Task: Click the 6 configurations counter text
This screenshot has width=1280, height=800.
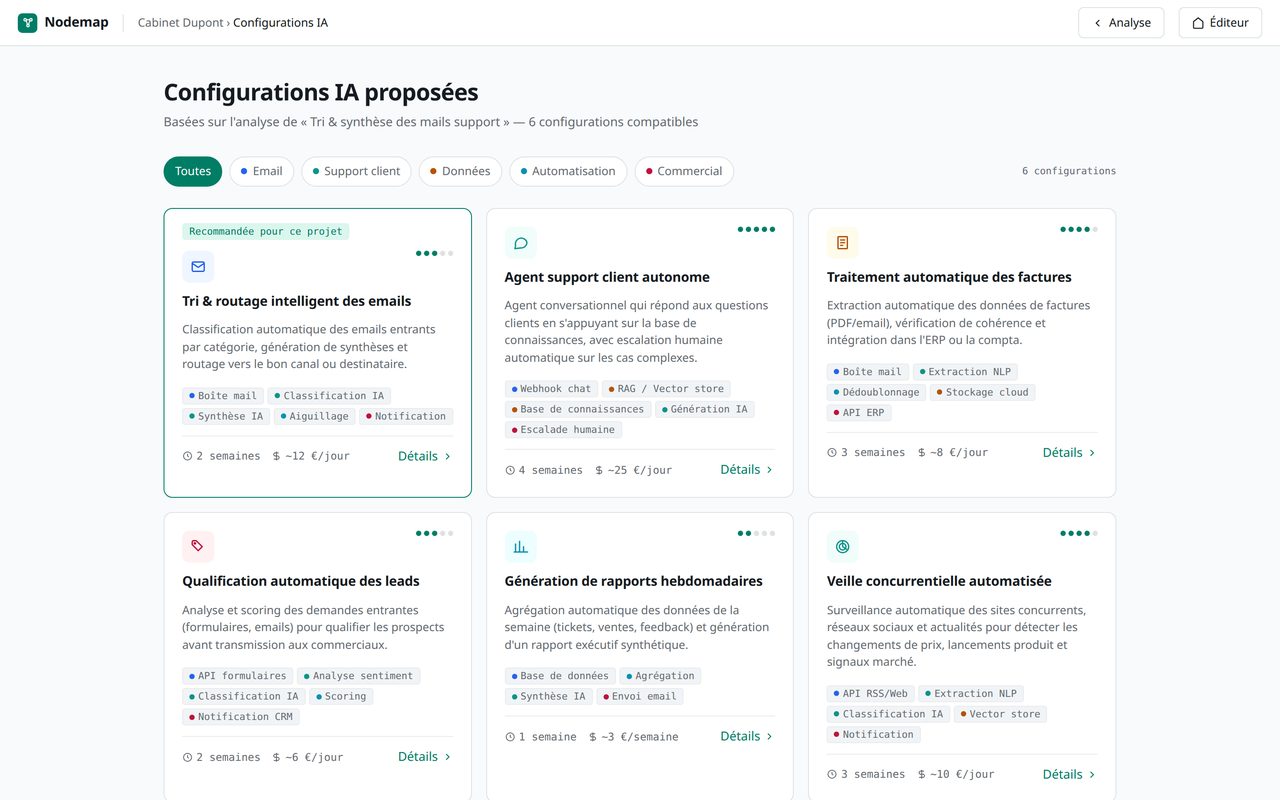Action: [x=1069, y=171]
